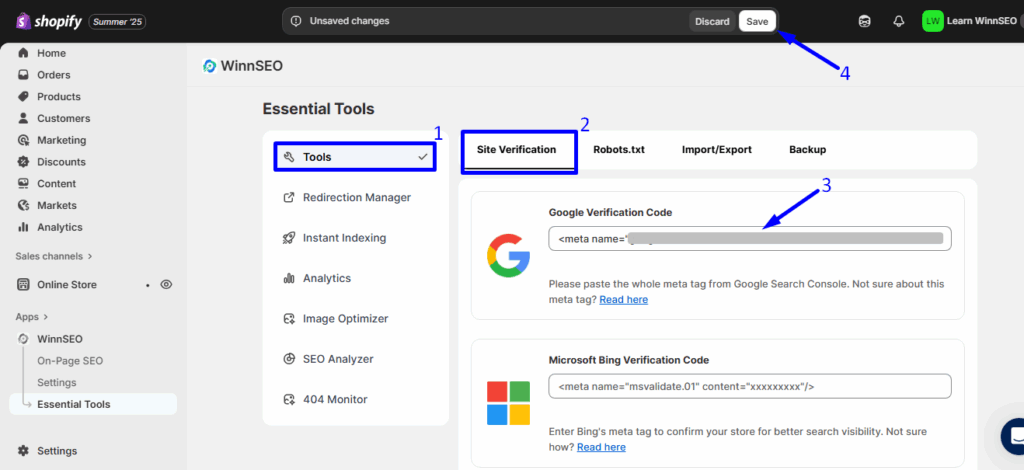
Task: Focus the Google Verification Code field
Action: tap(750, 238)
